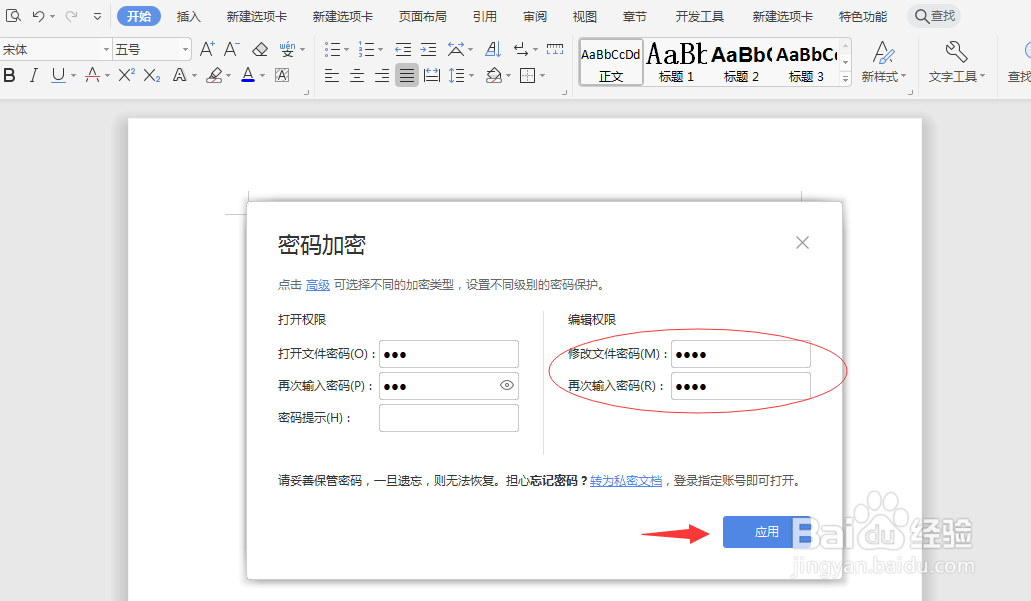Insert bulleted list
This screenshot has height=601, width=1031.
pos(332,49)
